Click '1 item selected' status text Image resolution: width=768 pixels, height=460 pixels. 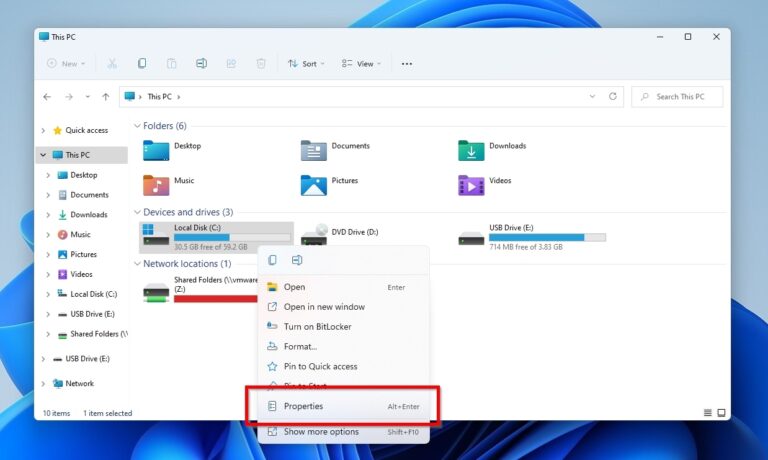(x=108, y=413)
